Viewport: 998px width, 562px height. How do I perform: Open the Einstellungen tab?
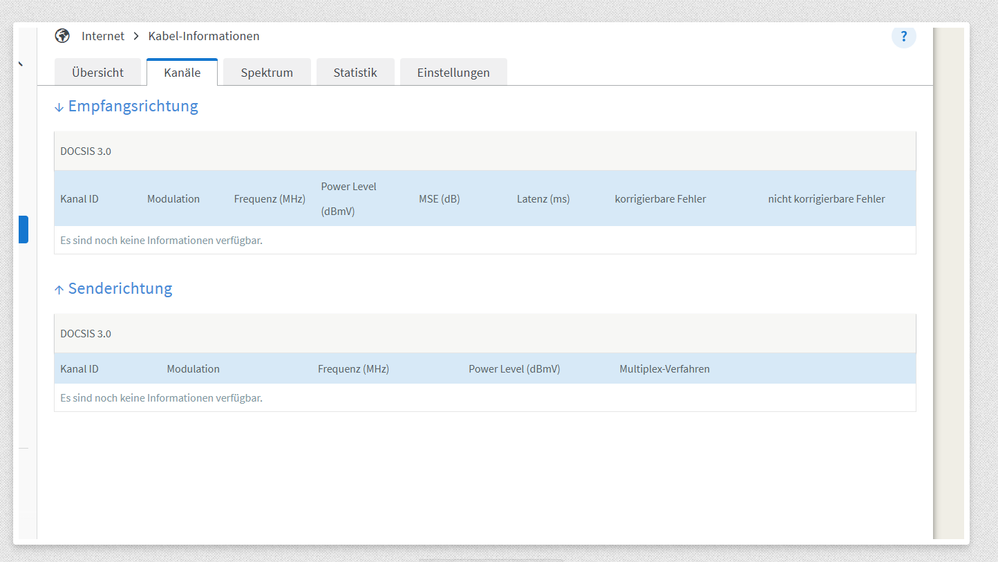coord(453,72)
